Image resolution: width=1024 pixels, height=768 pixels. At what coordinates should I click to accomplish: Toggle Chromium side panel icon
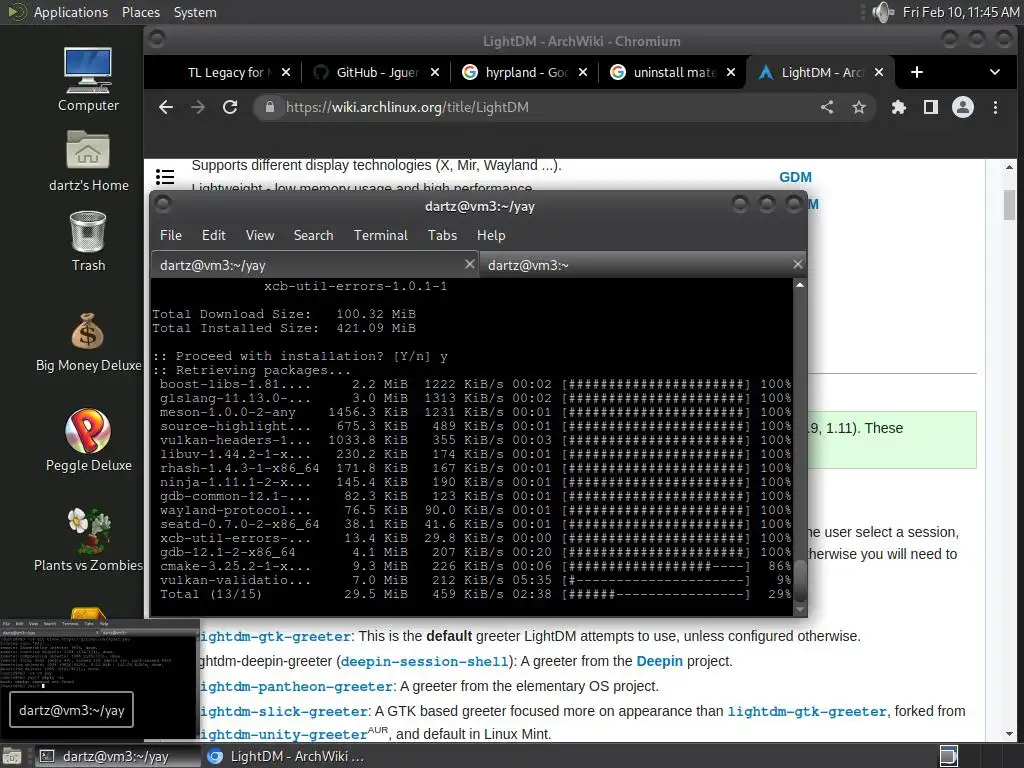pos(931,107)
